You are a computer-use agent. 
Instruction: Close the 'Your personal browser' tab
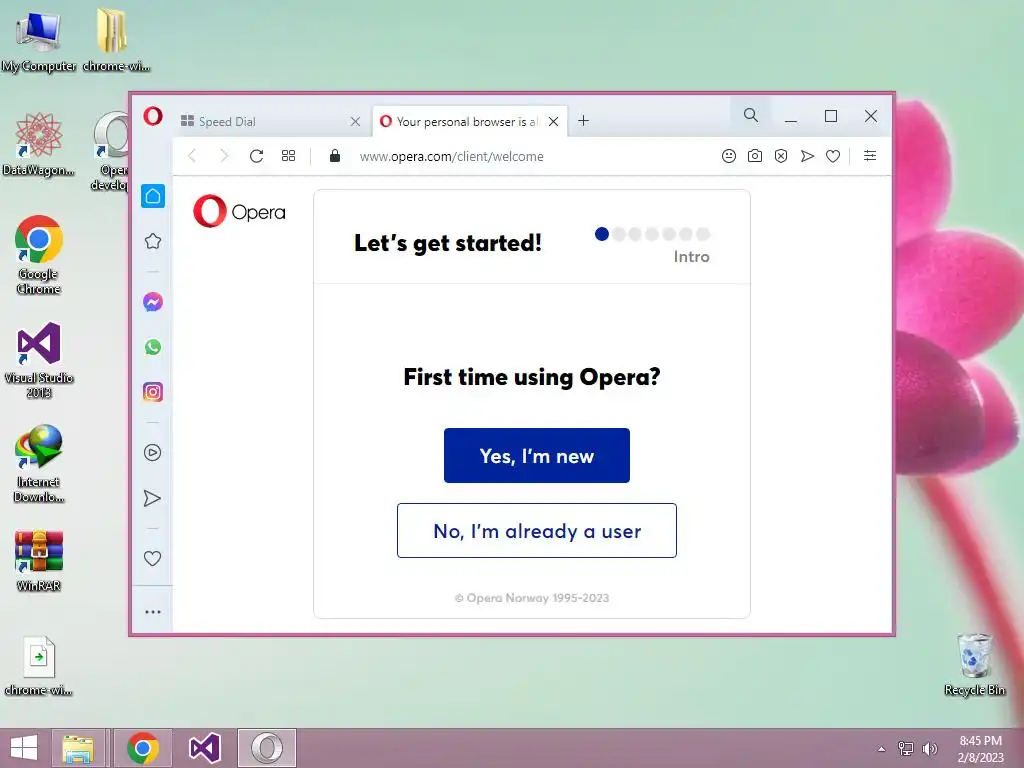(553, 121)
